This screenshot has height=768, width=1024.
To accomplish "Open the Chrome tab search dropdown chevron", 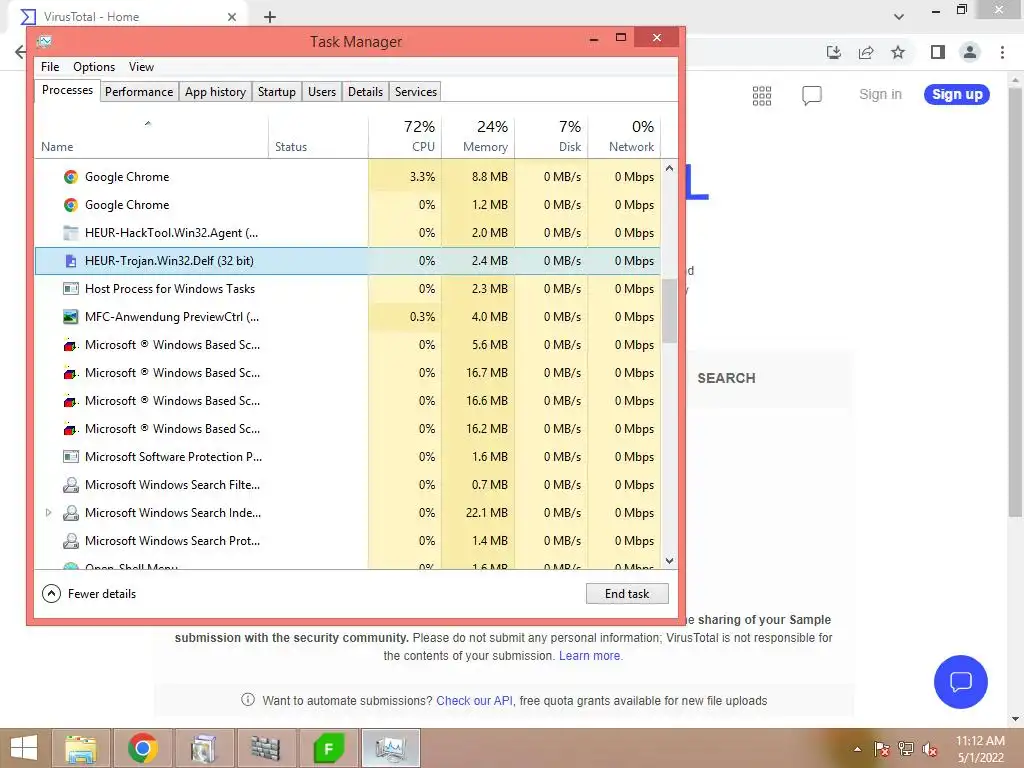I will [899, 16].
